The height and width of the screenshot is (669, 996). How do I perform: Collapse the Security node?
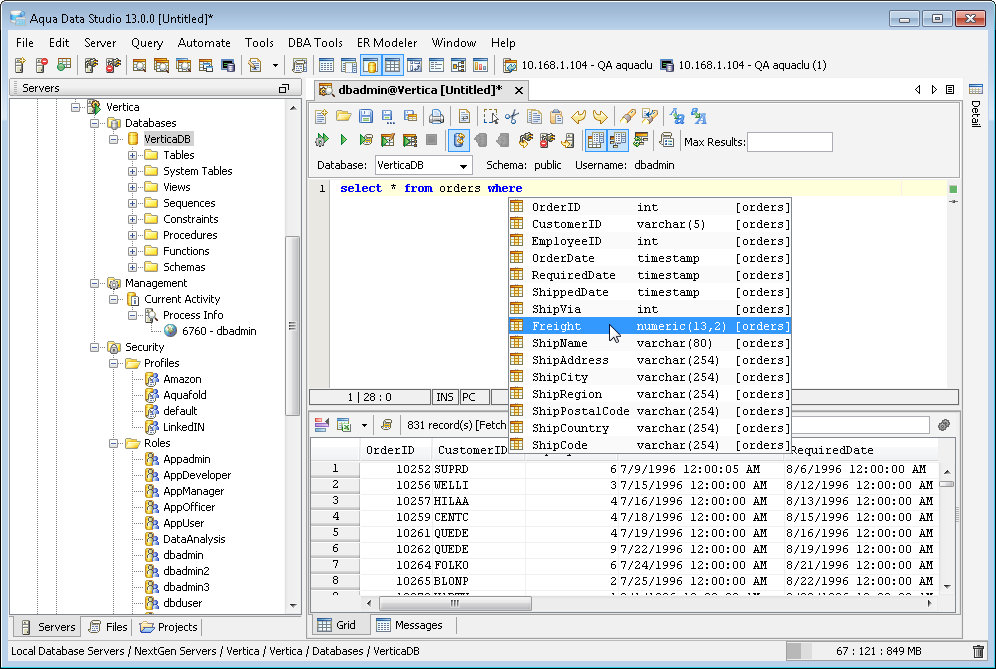pyautogui.click(x=94, y=347)
